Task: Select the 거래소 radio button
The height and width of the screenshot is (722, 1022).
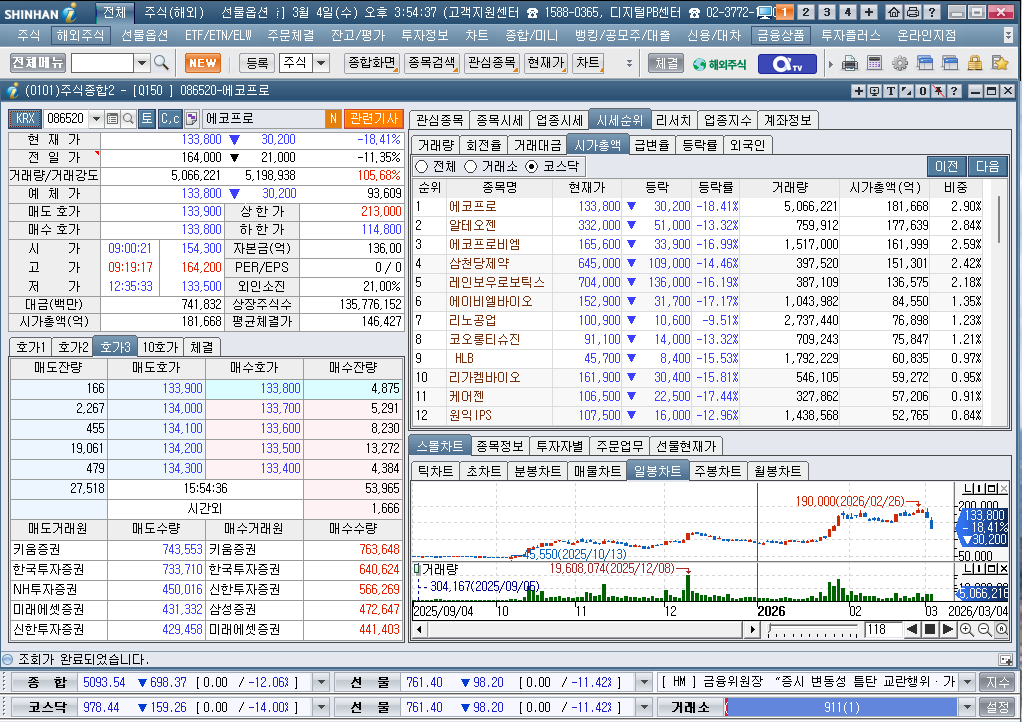Action: [471, 167]
